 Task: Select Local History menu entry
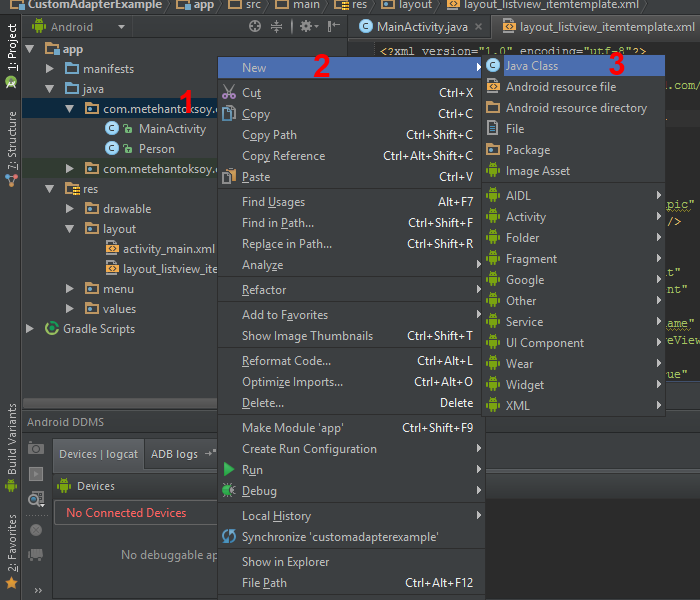(x=350, y=516)
